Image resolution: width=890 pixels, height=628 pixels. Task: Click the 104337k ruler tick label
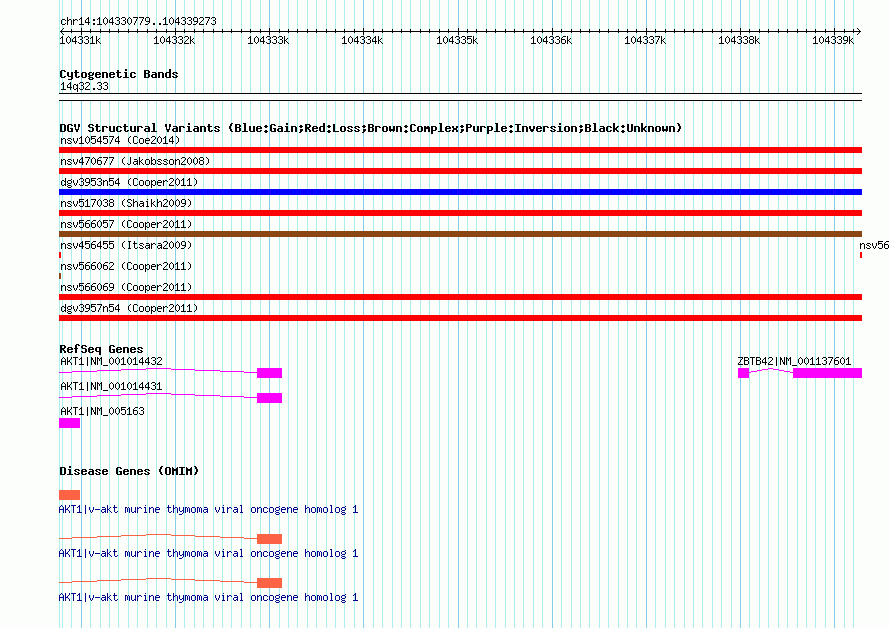pos(645,40)
